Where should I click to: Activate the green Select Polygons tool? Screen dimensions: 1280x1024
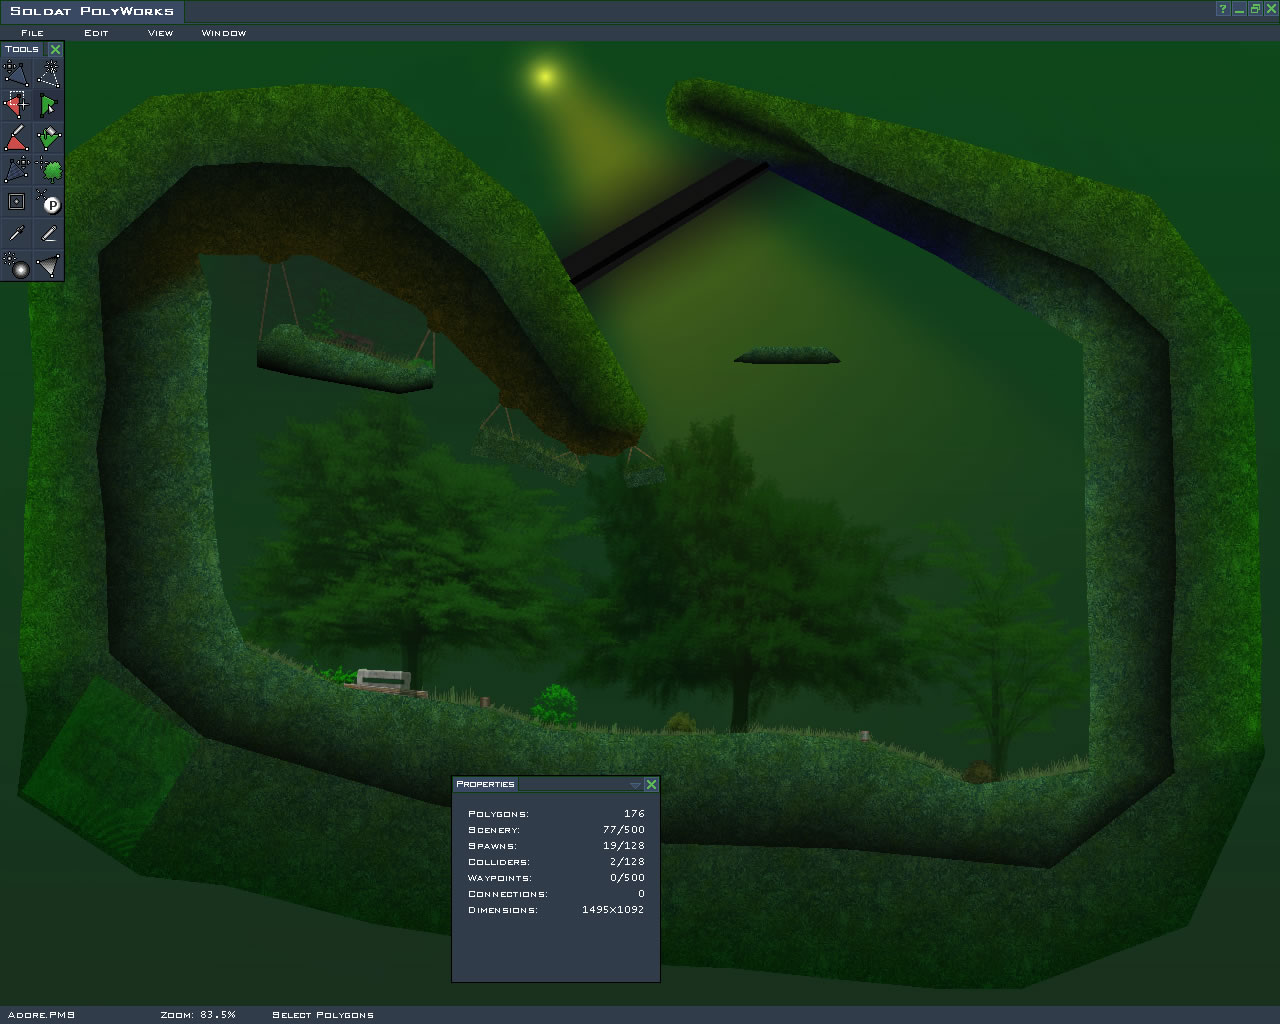tap(48, 105)
